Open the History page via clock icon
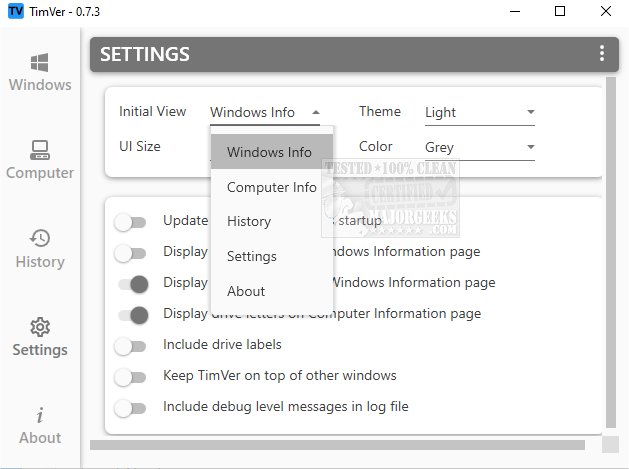Image resolution: width=629 pixels, height=469 pixels. 40,238
